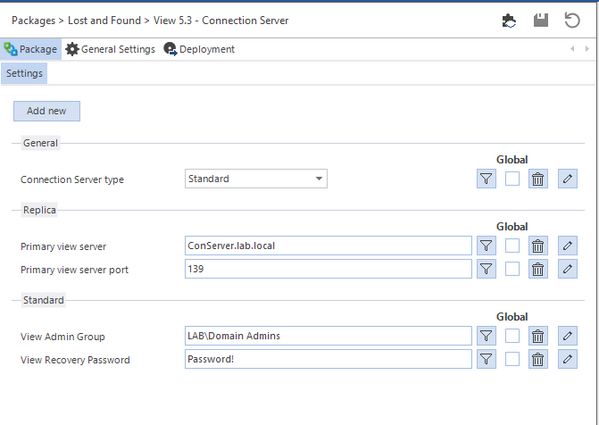The width and height of the screenshot is (599, 425).
Task: Toggle Global checkbox for Connection Server type
Action: (x=512, y=179)
